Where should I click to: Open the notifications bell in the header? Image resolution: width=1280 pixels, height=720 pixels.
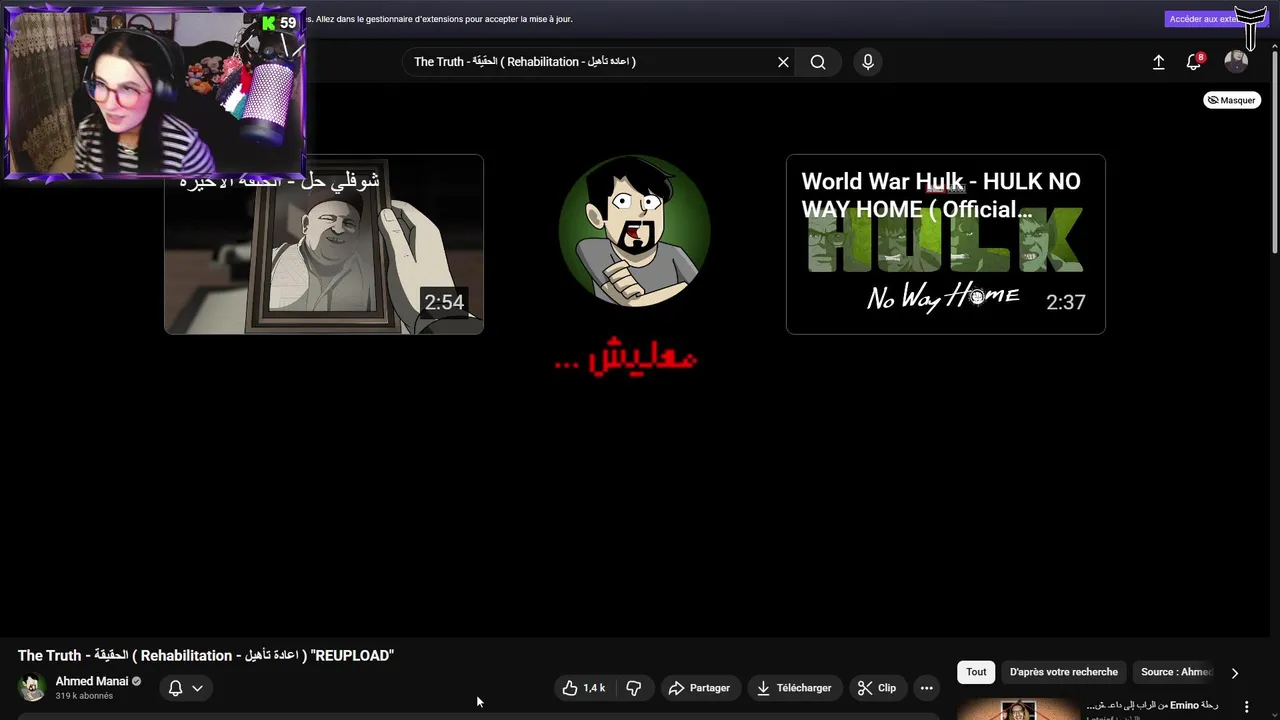[x=1193, y=62]
